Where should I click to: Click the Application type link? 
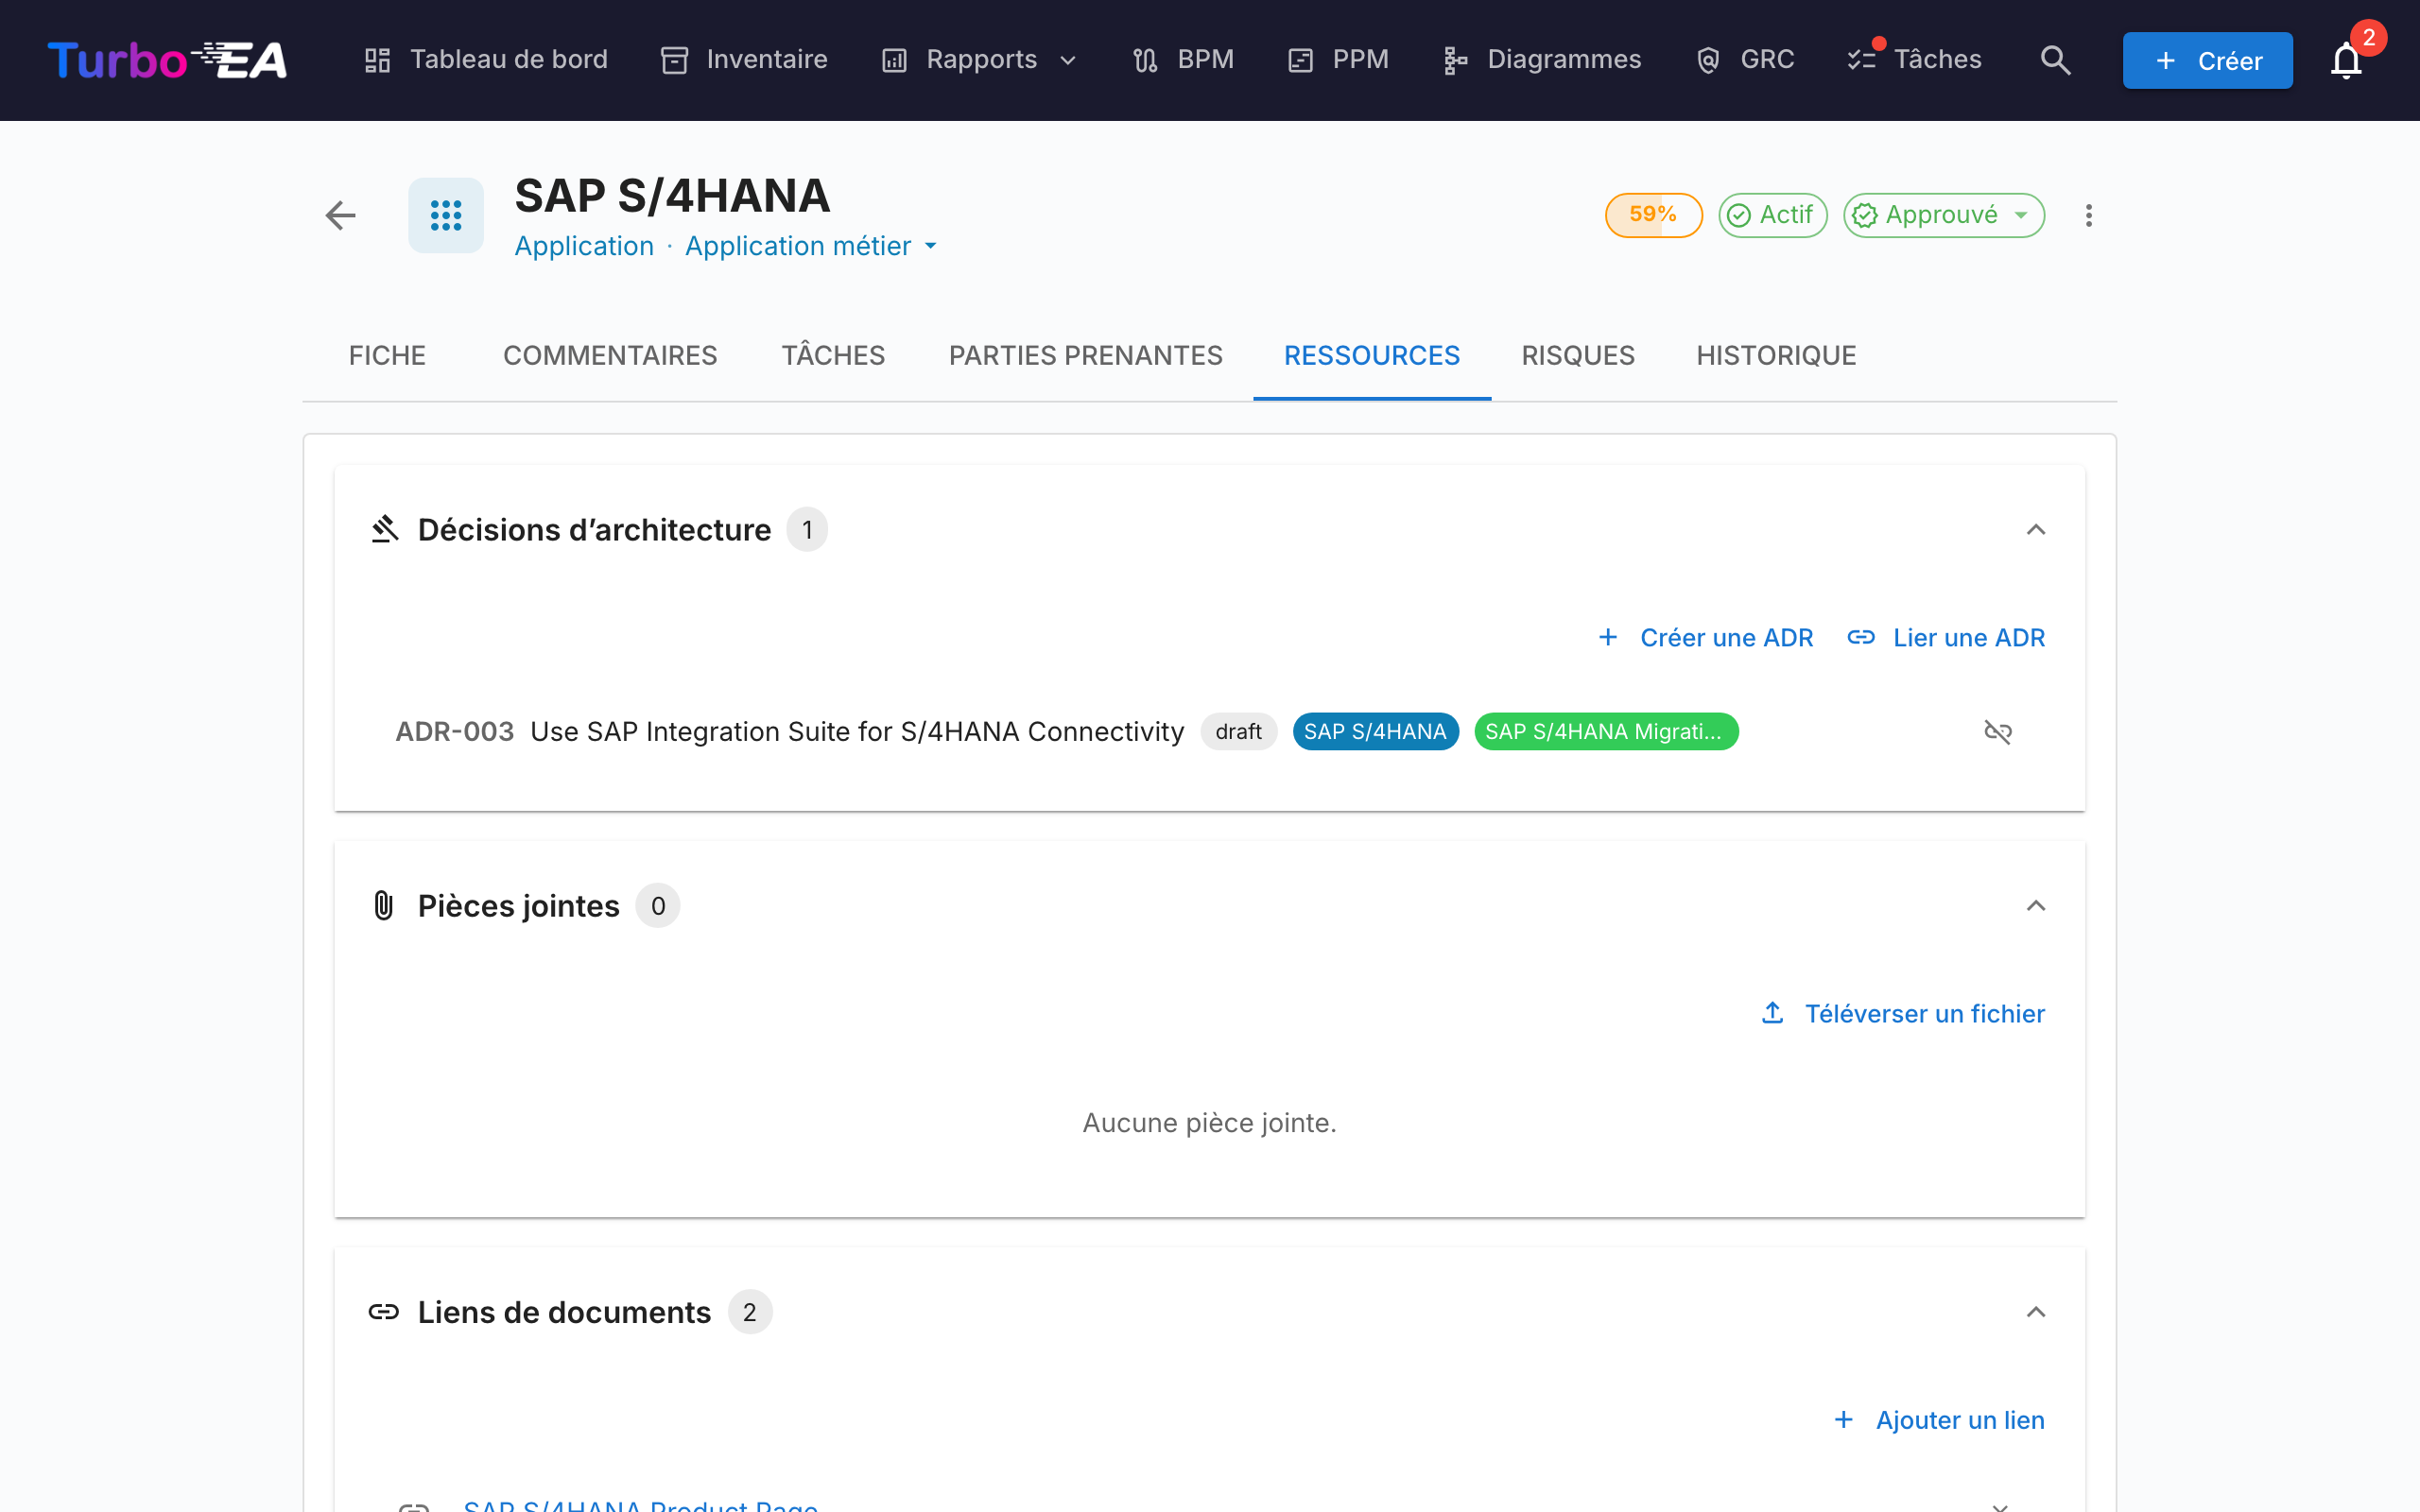[584, 246]
